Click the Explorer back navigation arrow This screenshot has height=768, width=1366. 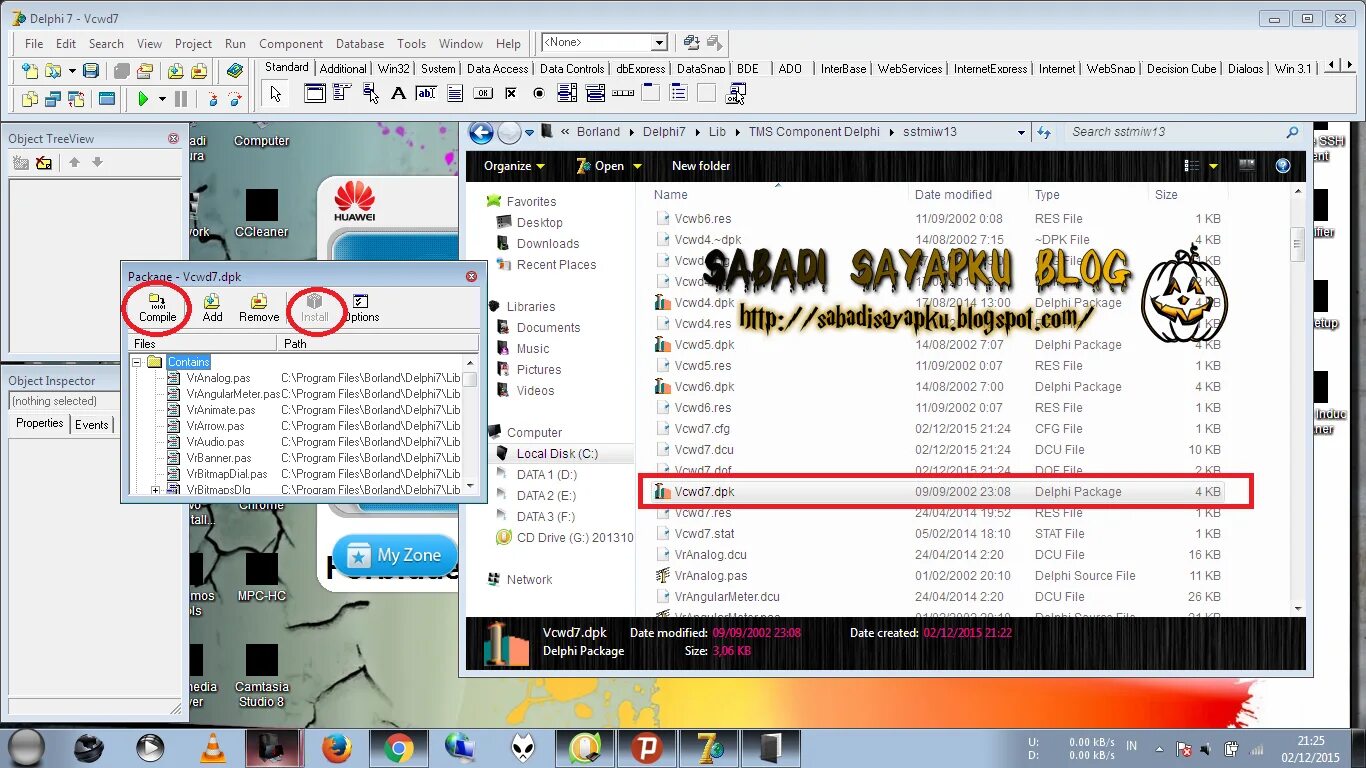[481, 132]
